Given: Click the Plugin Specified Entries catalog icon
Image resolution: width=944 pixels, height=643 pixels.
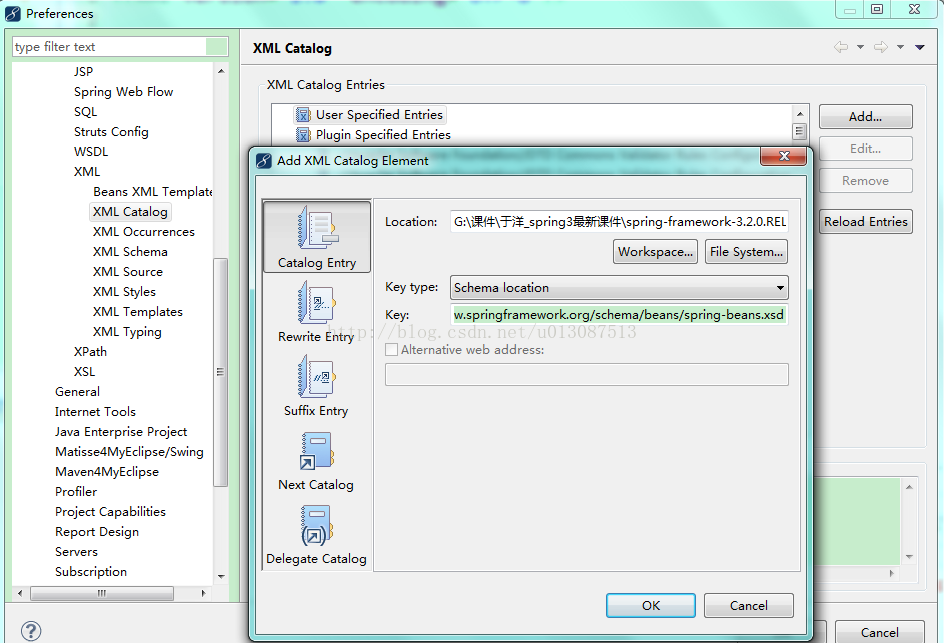Looking at the screenshot, I should (x=303, y=134).
